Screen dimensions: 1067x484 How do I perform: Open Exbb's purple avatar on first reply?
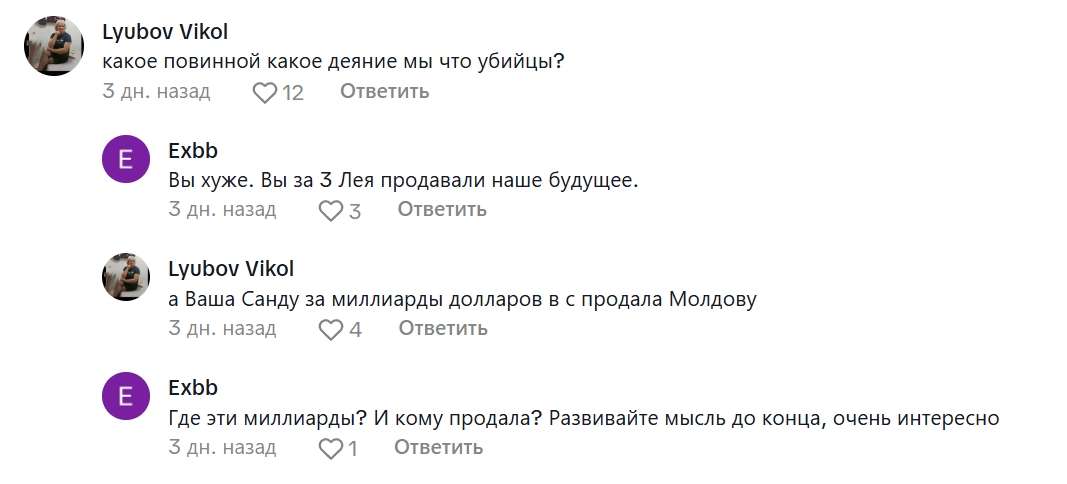coord(125,159)
